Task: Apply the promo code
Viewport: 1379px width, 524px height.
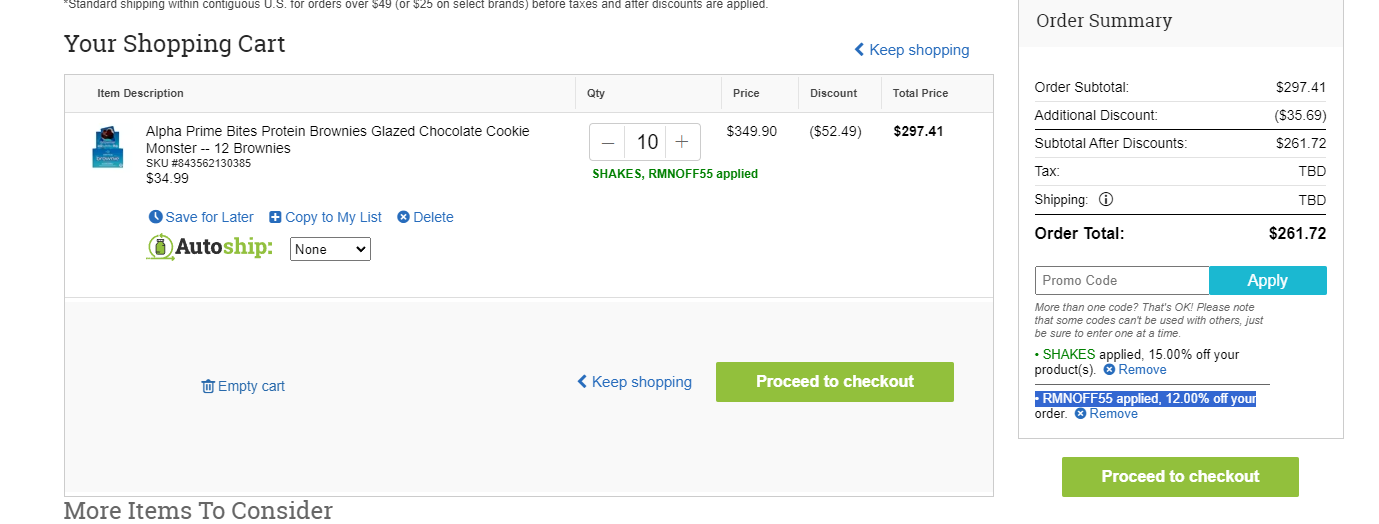Action: pyautogui.click(x=1268, y=280)
